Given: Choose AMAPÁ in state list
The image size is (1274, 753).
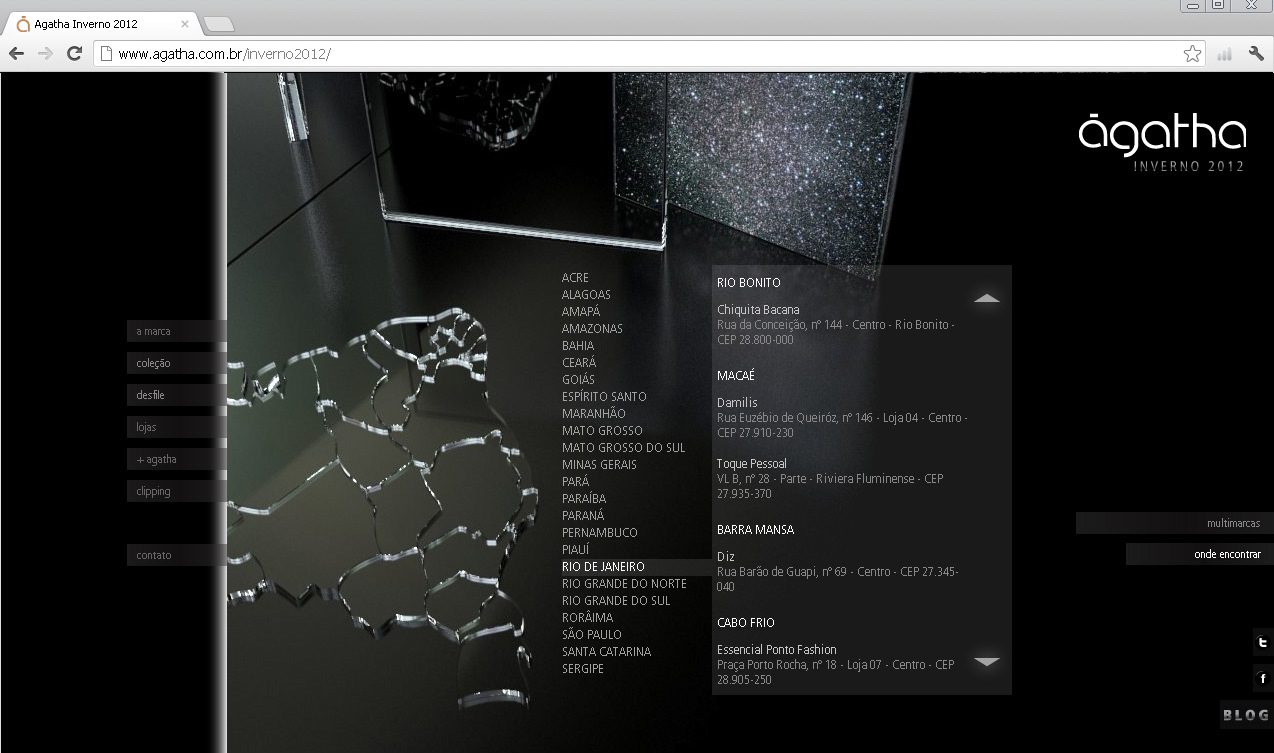Looking at the screenshot, I should tap(581, 312).
